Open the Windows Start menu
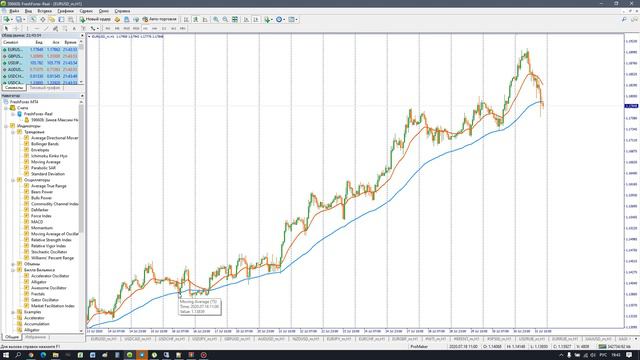The width and height of the screenshot is (640, 360). pyautogui.click(x=6, y=355)
